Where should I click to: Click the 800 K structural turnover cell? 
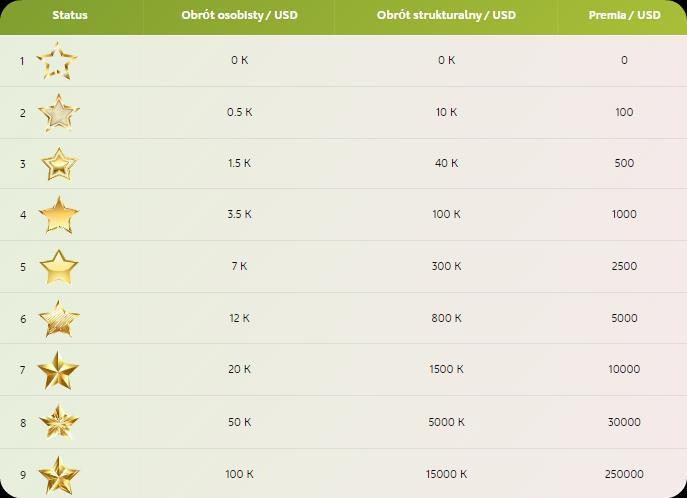point(446,318)
